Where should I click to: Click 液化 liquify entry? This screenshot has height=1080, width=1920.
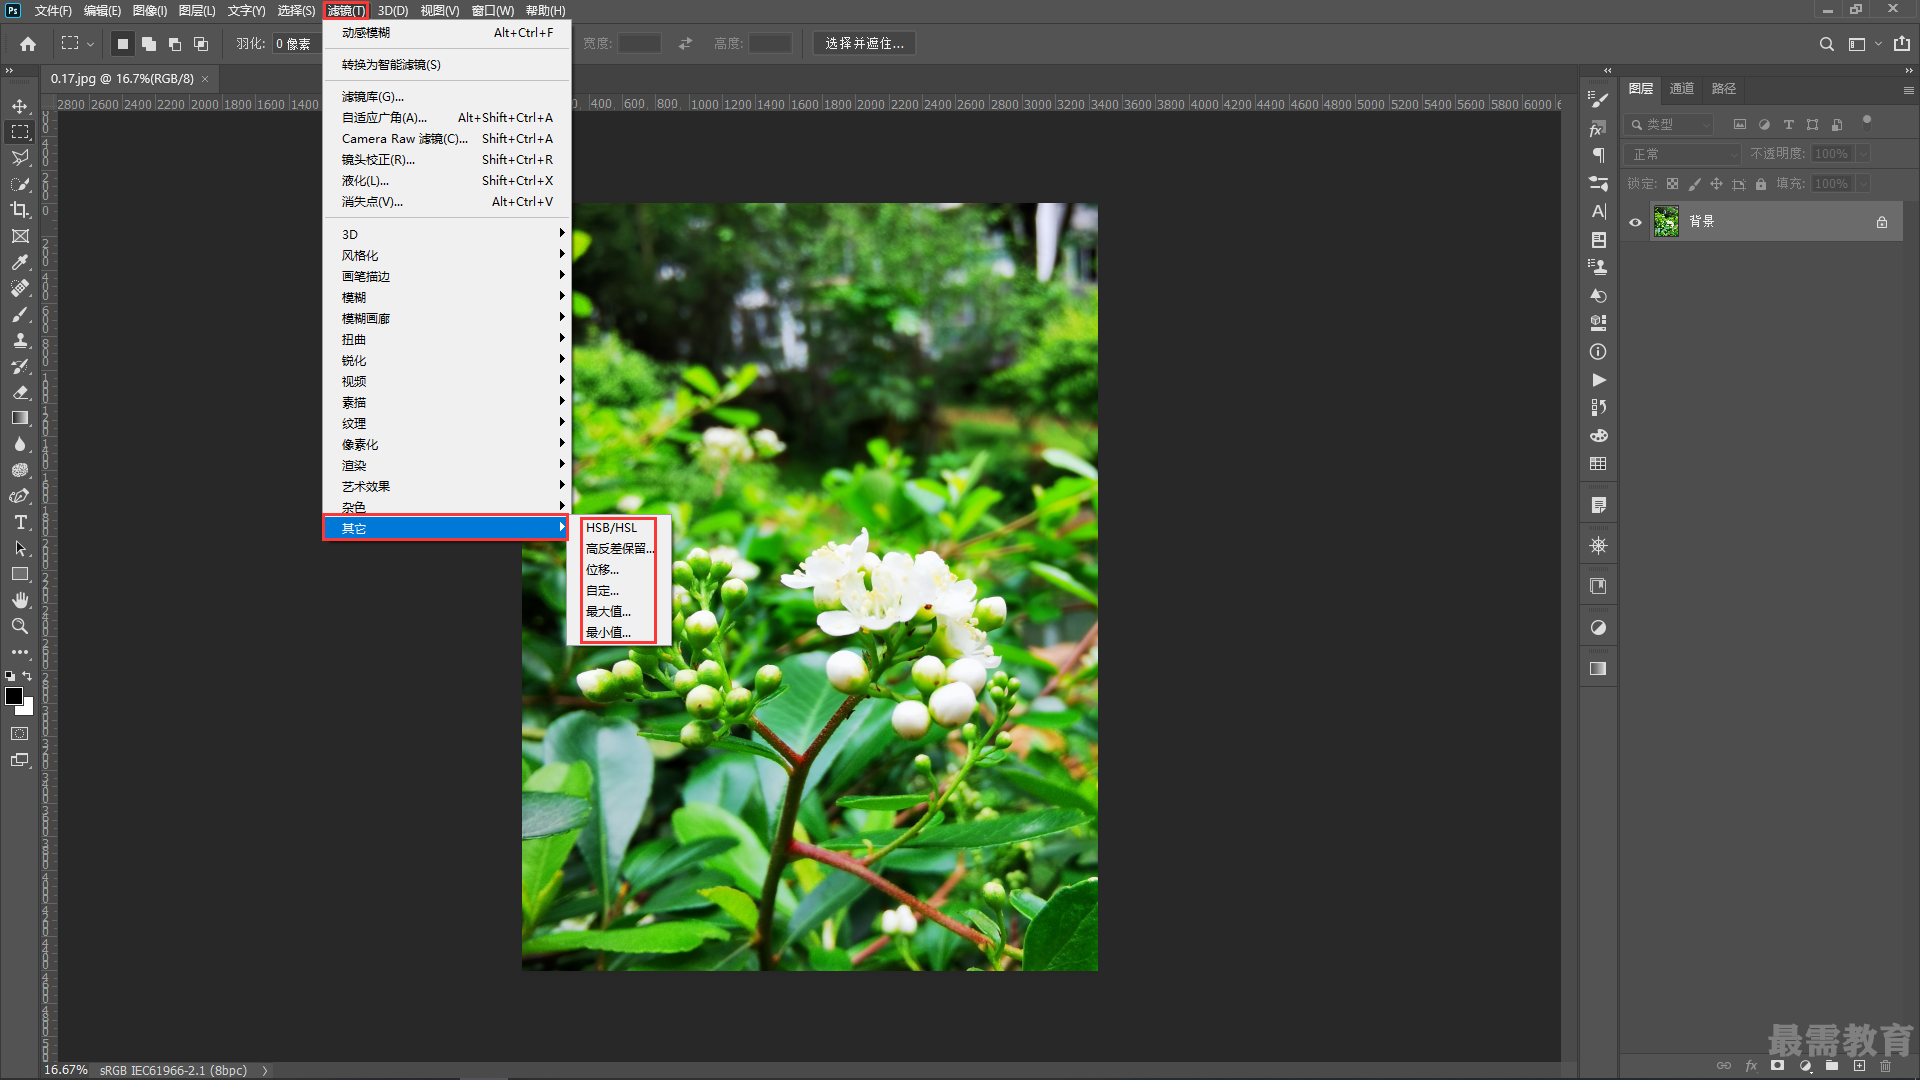coord(447,181)
